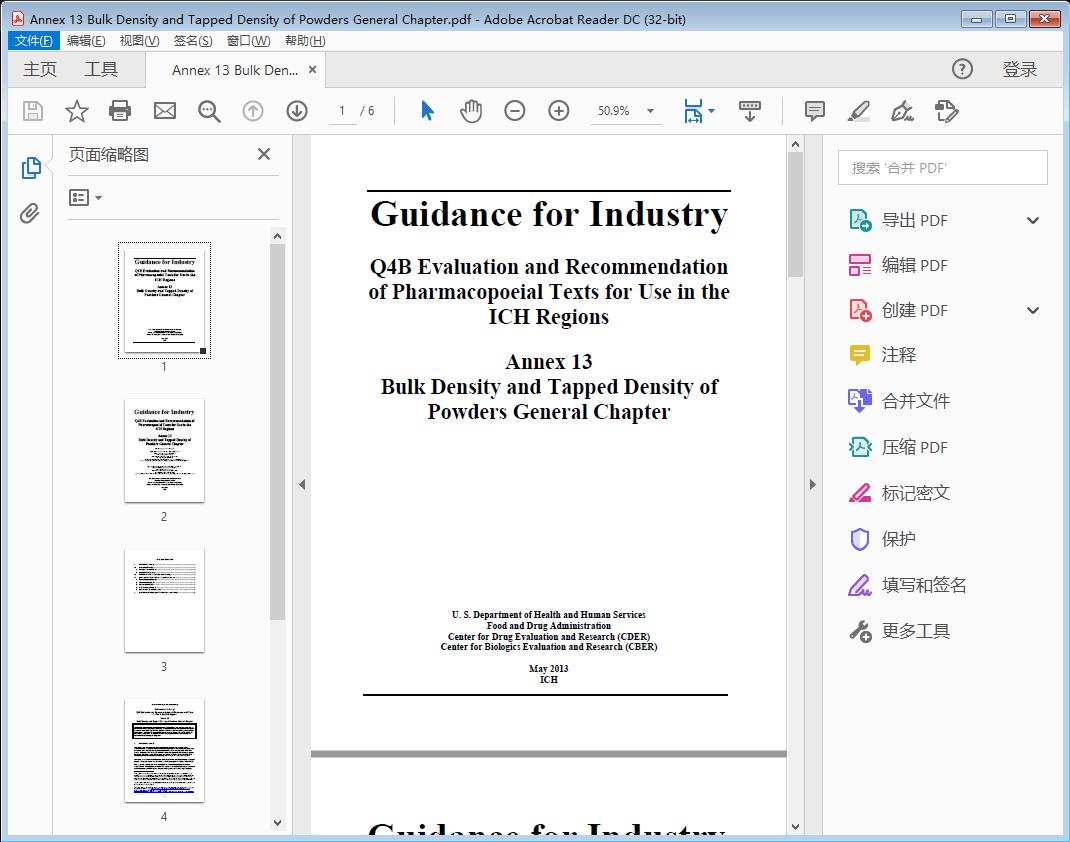This screenshot has height=842, width=1070.
Task: Switch to the selection arrow tool
Action: click(424, 110)
